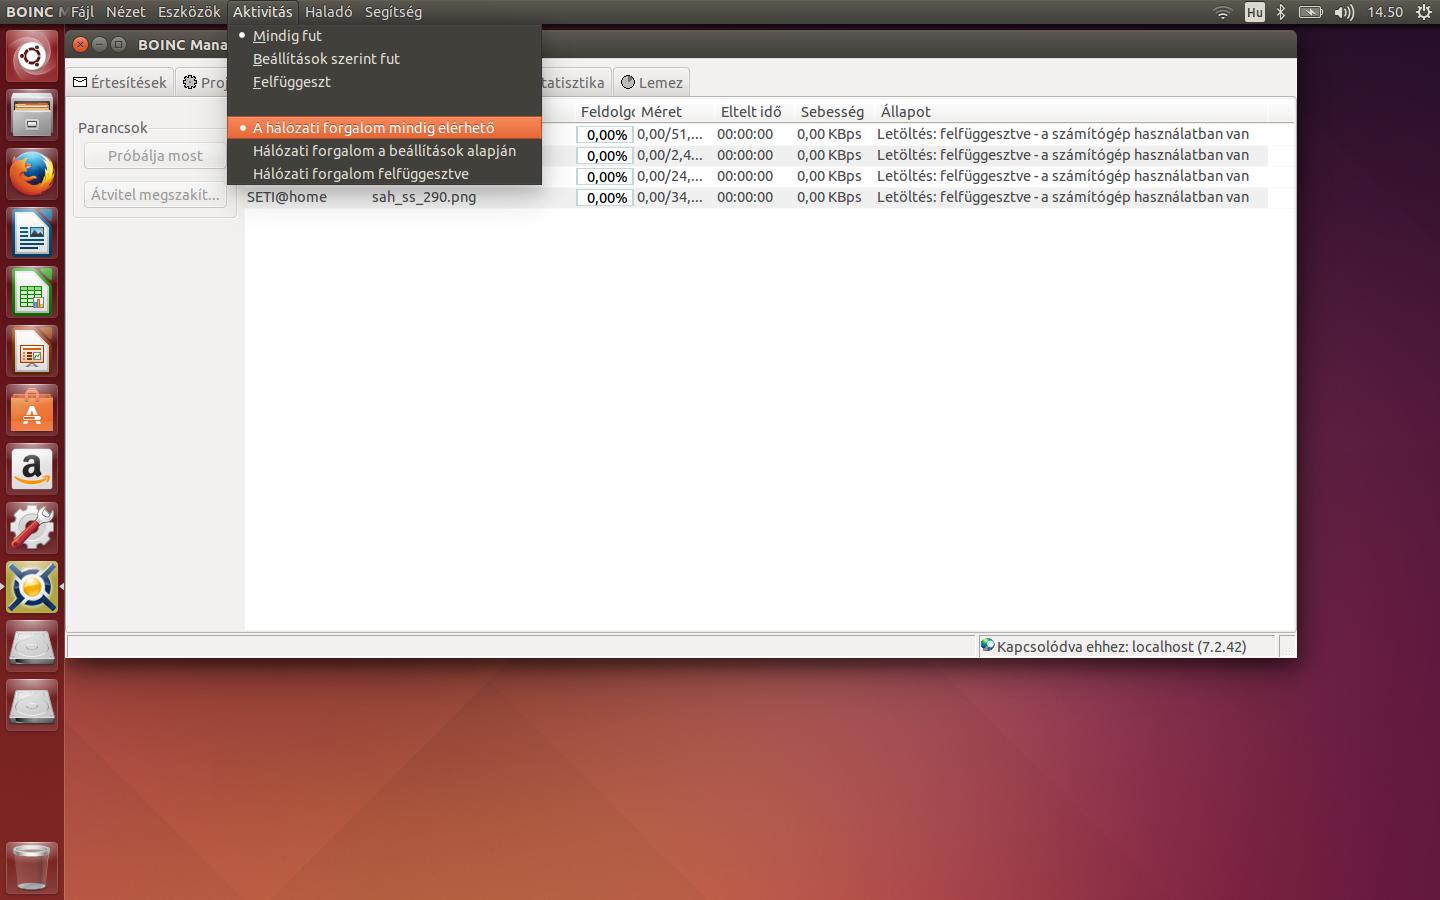Open the Ubuntu Dash home launcher icon
Image resolution: width=1440 pixels, height=900 pixels.
pos(32,56)
